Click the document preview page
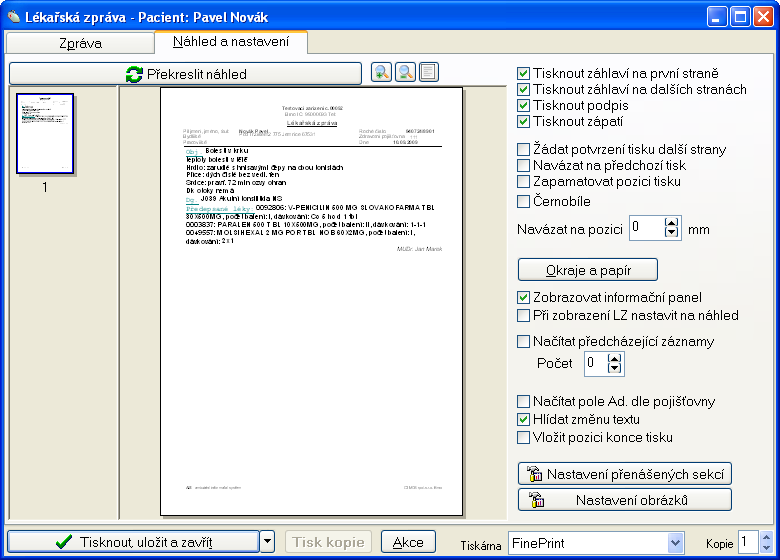 (x=311, y=301)
